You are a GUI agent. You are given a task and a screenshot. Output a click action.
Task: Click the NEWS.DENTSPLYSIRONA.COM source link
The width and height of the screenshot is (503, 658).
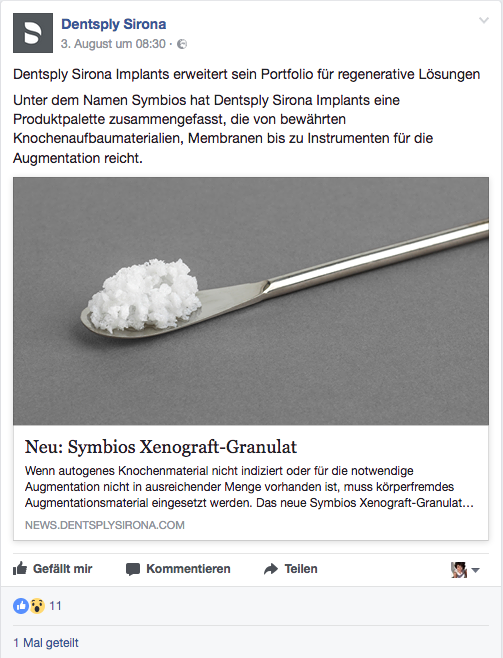[104, 525]
